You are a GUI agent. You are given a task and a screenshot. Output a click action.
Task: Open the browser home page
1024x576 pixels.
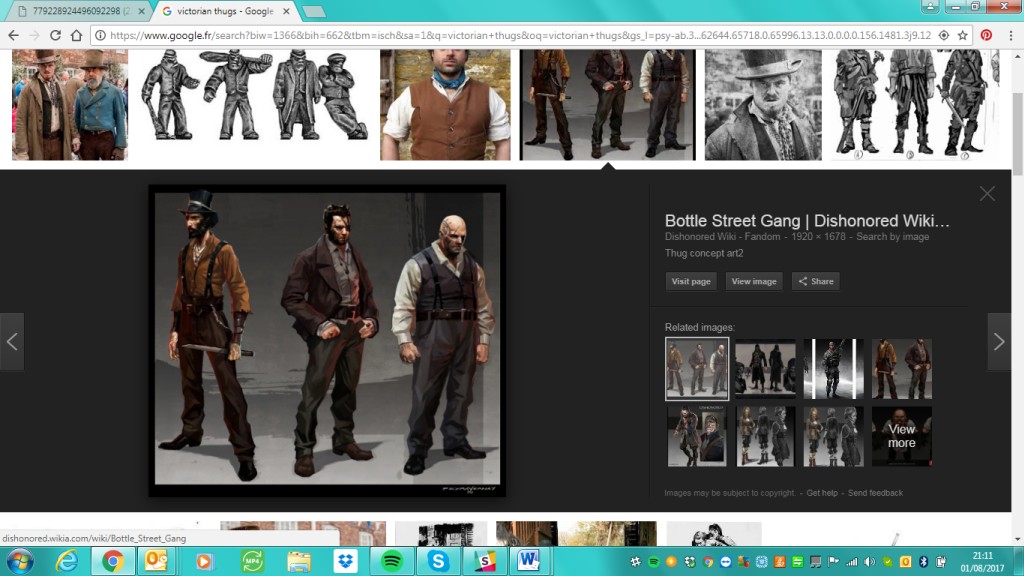coord(76,35)
